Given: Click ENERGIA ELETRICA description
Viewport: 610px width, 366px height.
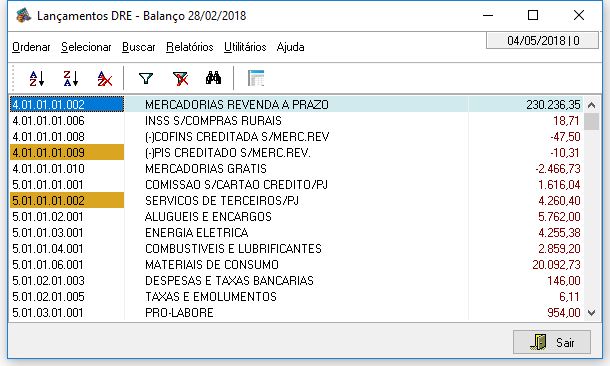Looking at the screenshot, I should click(x=196, y=233).
